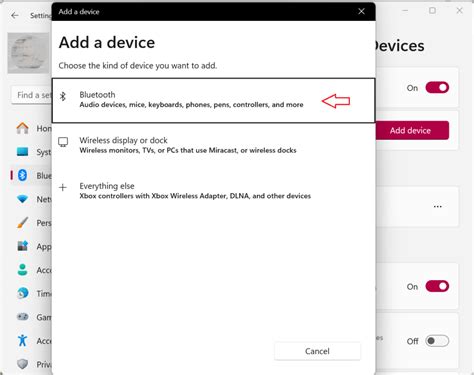Enable the Off toggle in Settings
Image resolution: width=474 pixels, height=375 pixels.
tap(437, 341)
